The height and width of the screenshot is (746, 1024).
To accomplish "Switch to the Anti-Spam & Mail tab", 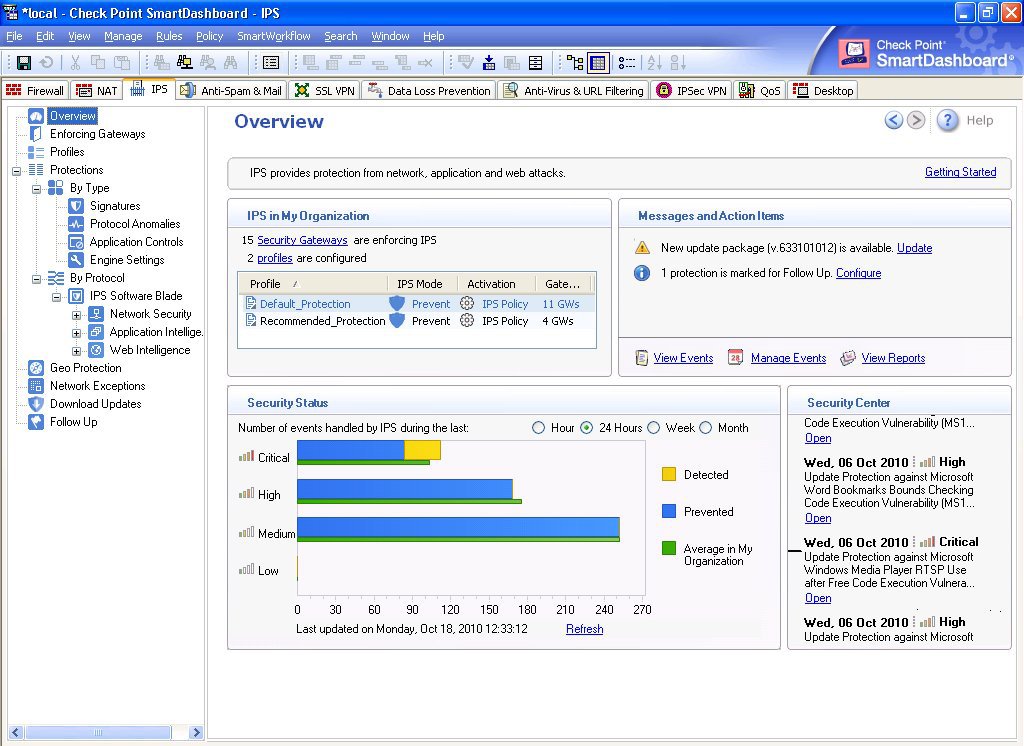I will pyautogui.click(x=231, y=90).
